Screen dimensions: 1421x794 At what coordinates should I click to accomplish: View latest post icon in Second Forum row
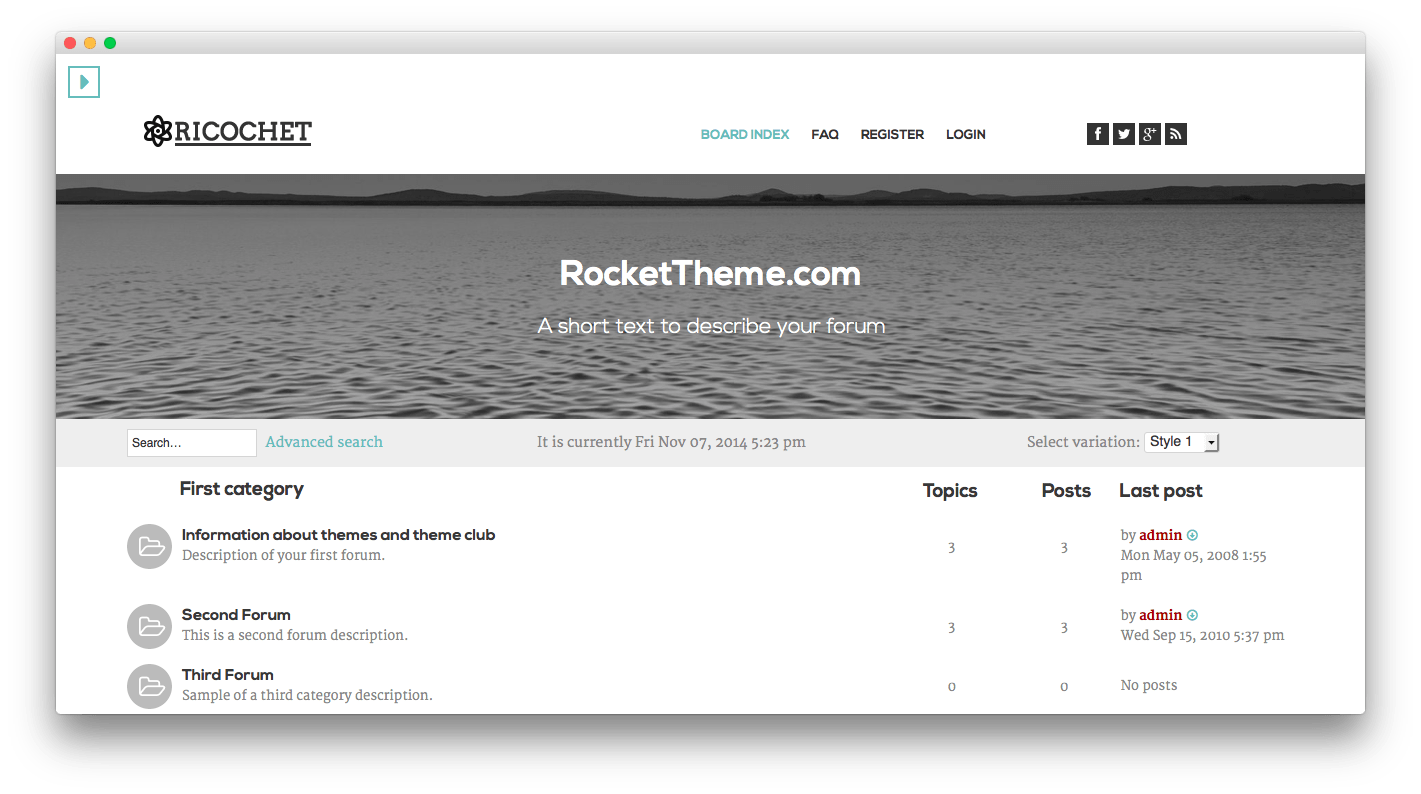(x=1192, y=615)
